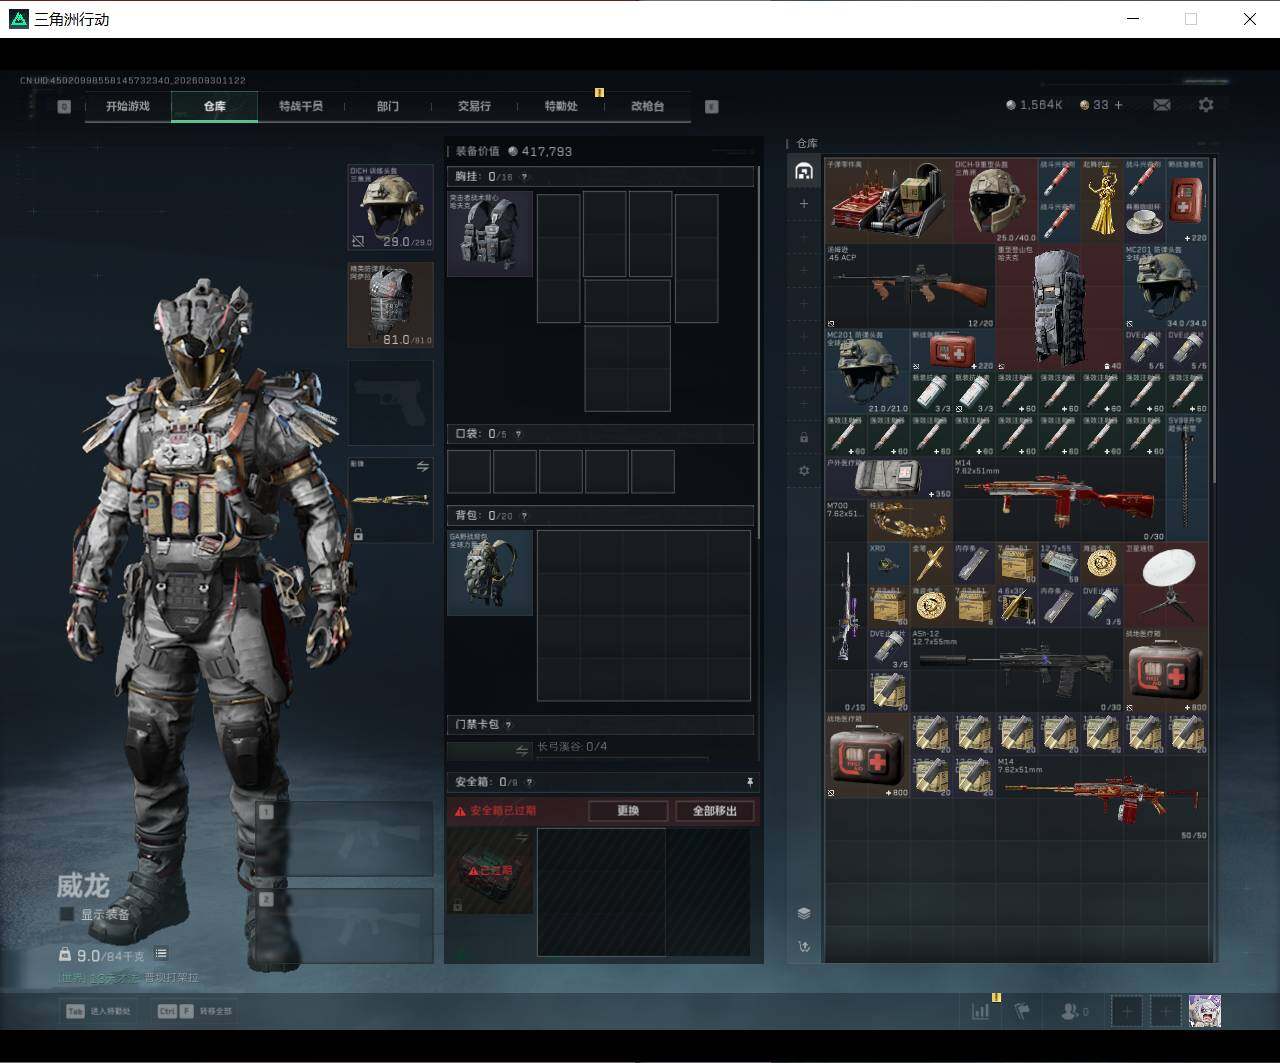Select the equipped DICH helmet 29.0/29.0
Screen dimensions: 1280x1063
pos(390,207)
